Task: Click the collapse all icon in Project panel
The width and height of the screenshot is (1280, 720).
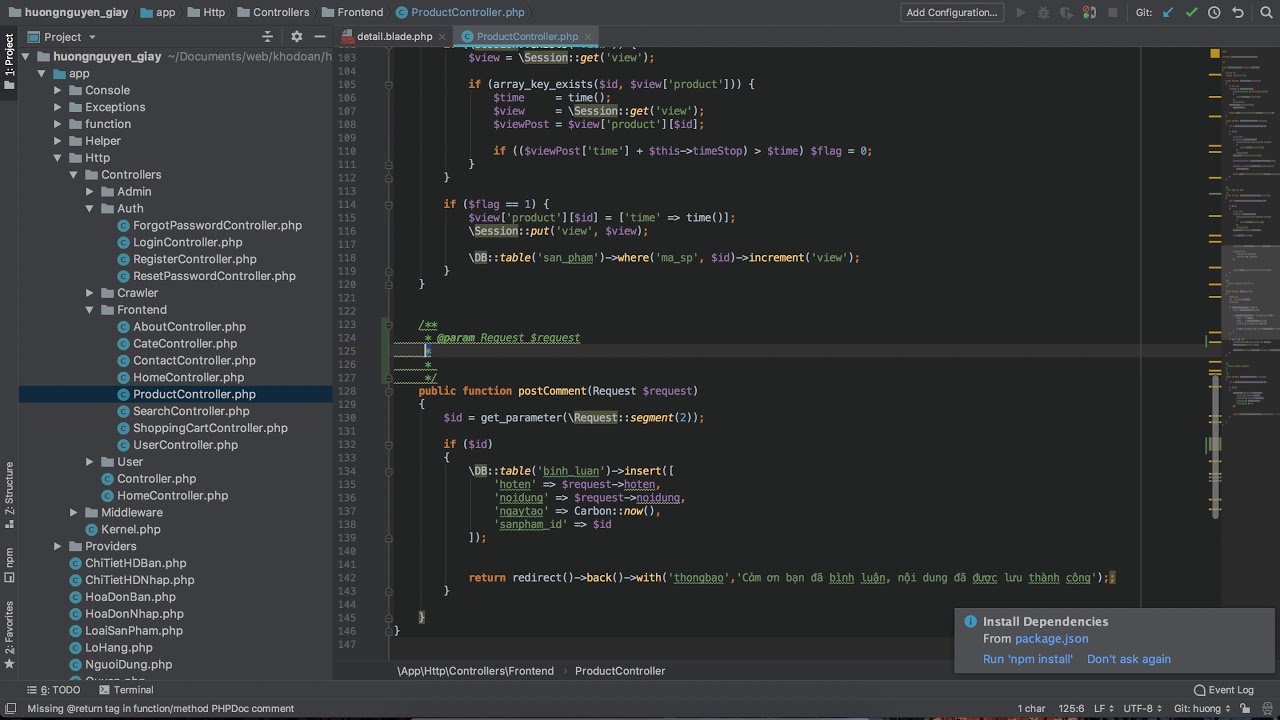Action: [267, 37]
